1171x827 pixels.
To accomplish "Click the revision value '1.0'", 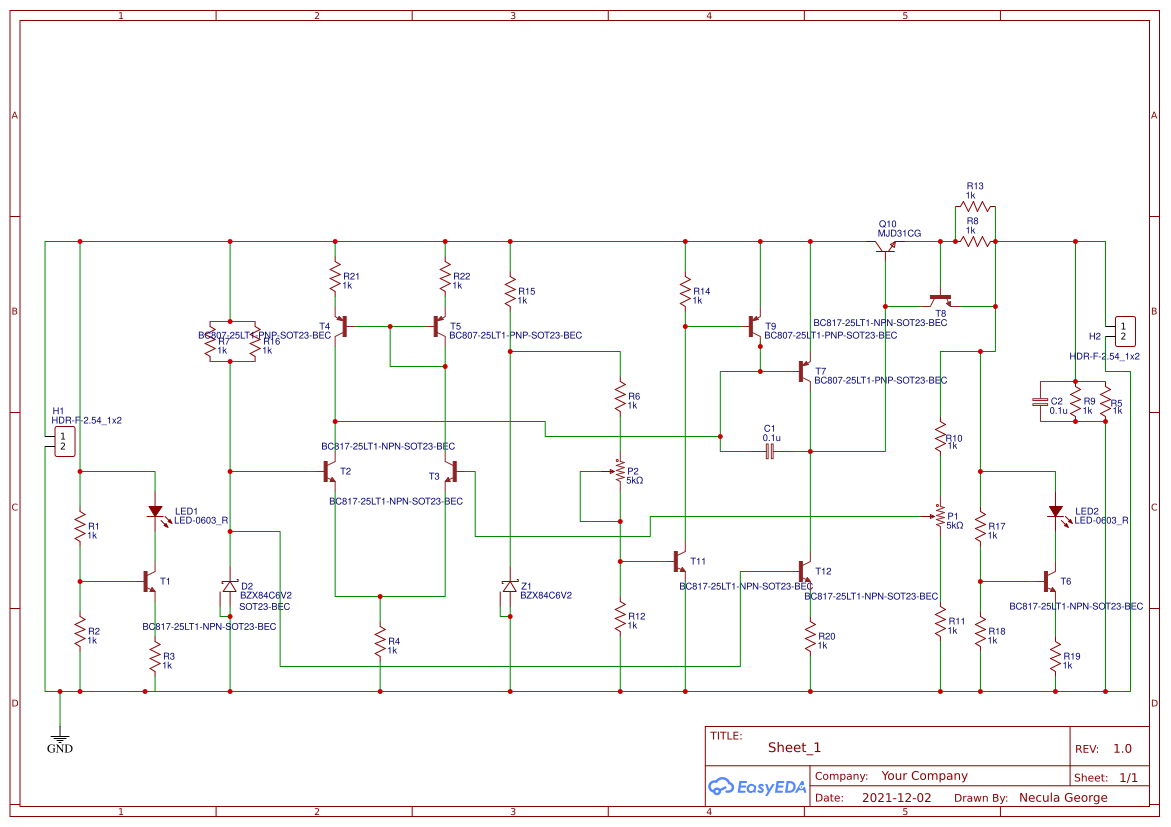I will (1122, 748).
